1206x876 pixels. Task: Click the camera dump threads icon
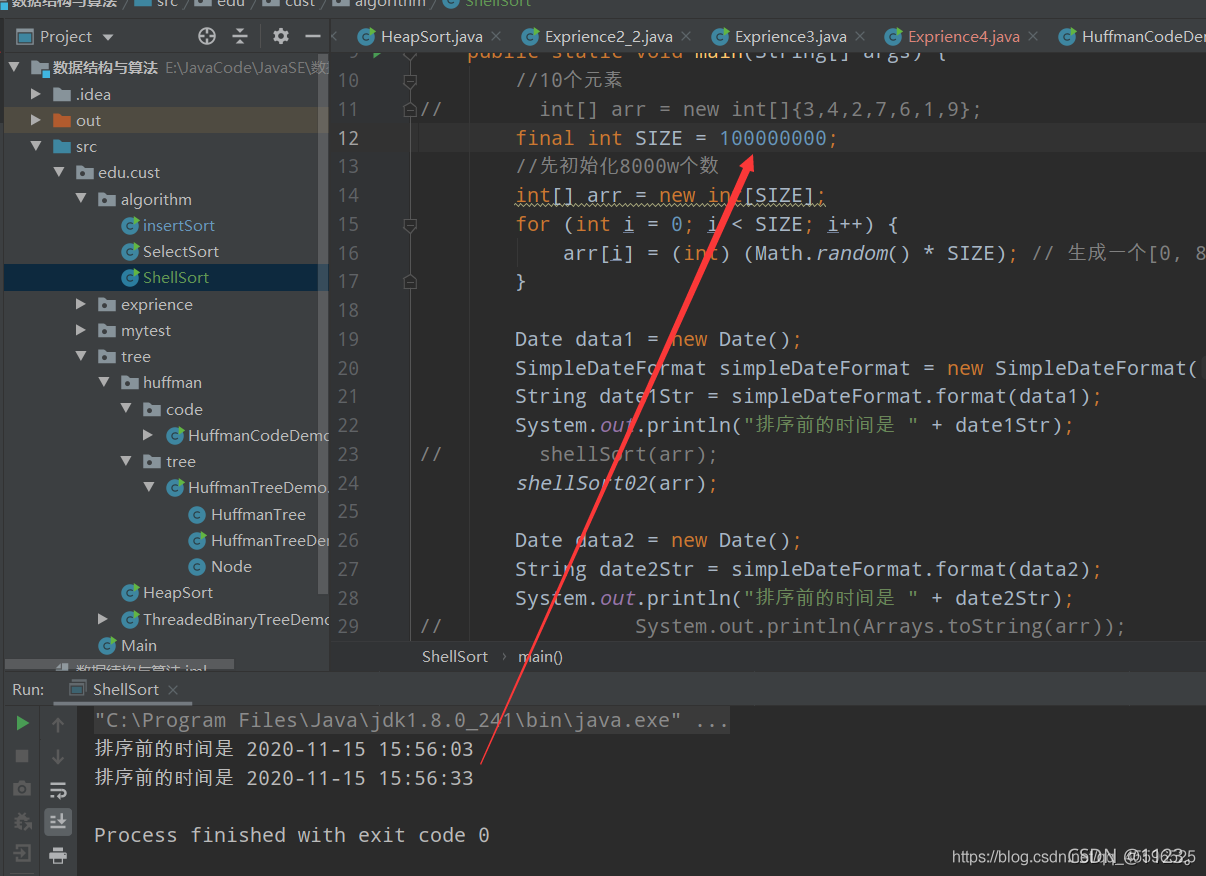pos(22,789)
